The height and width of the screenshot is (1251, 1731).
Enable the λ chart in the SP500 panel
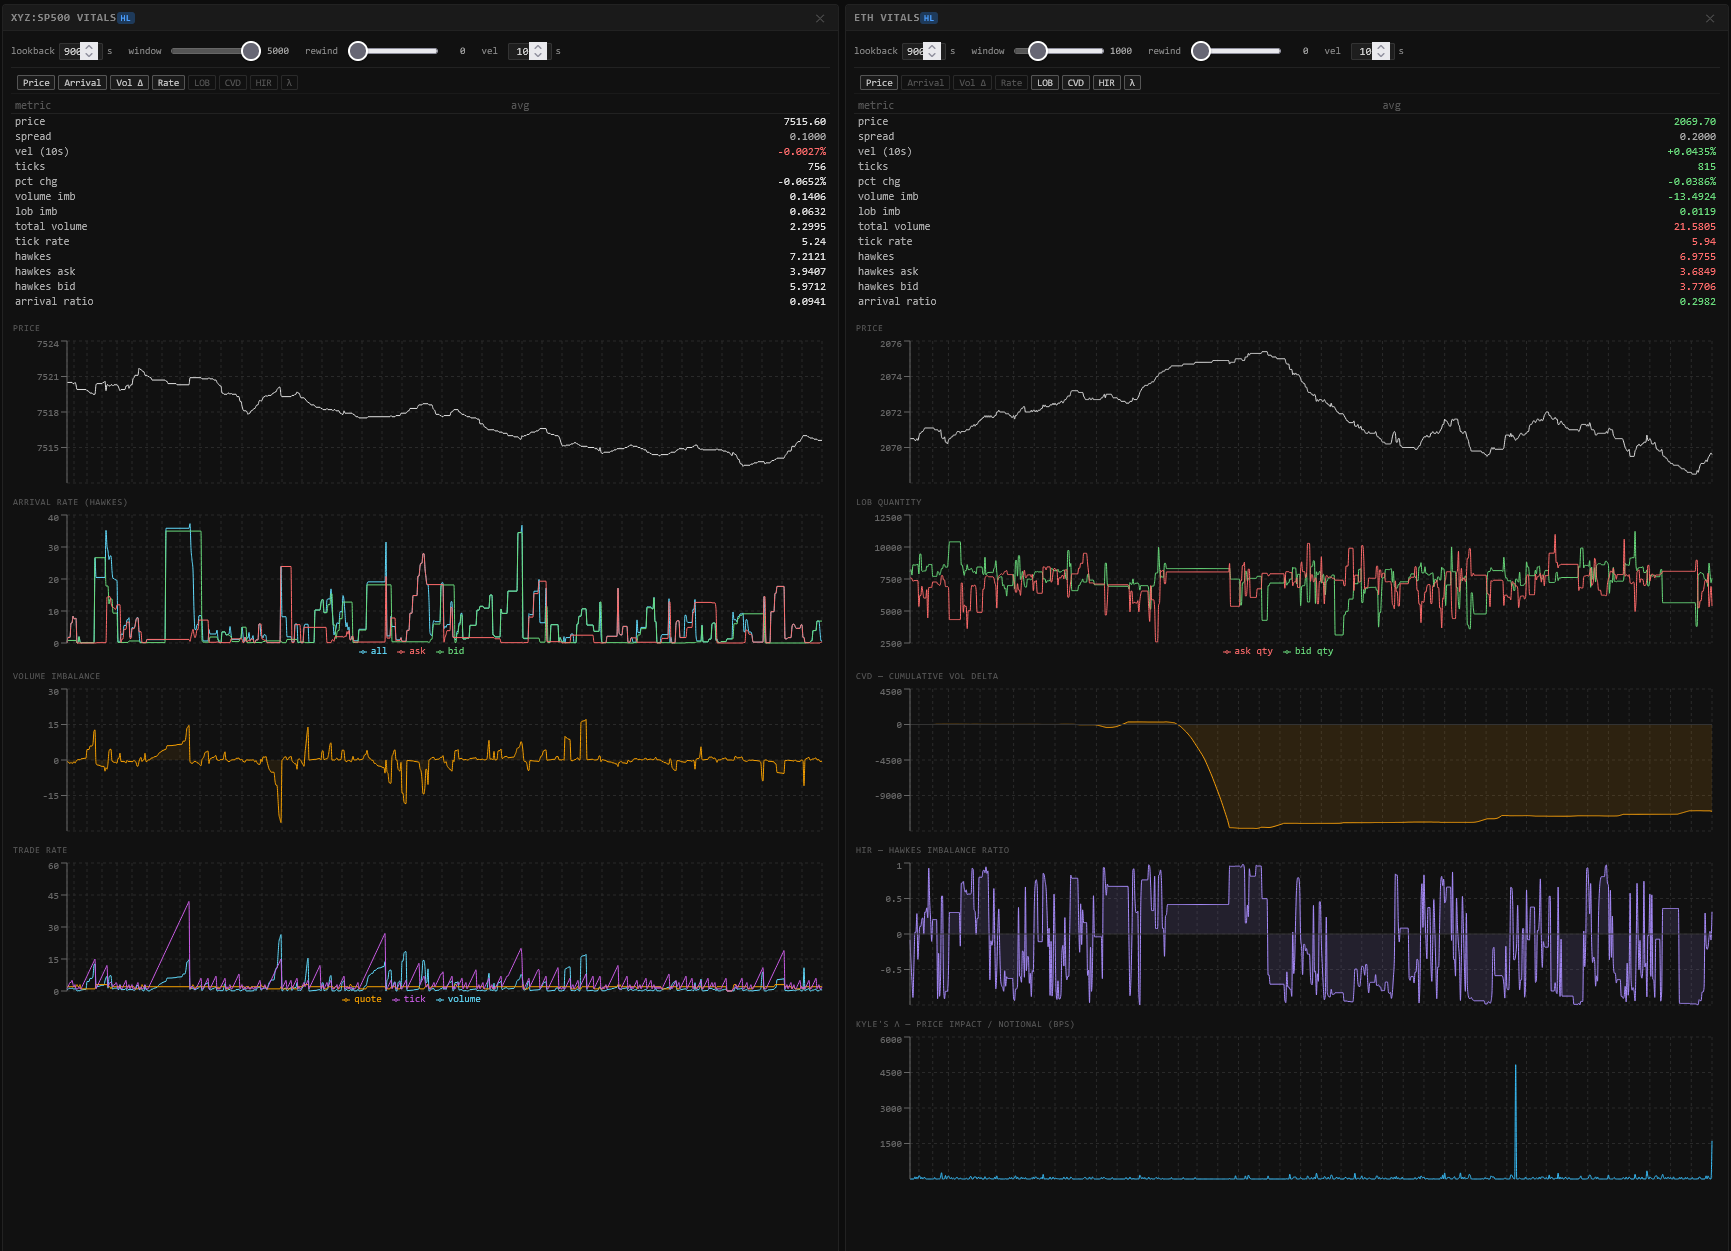[x=289, y=83]
